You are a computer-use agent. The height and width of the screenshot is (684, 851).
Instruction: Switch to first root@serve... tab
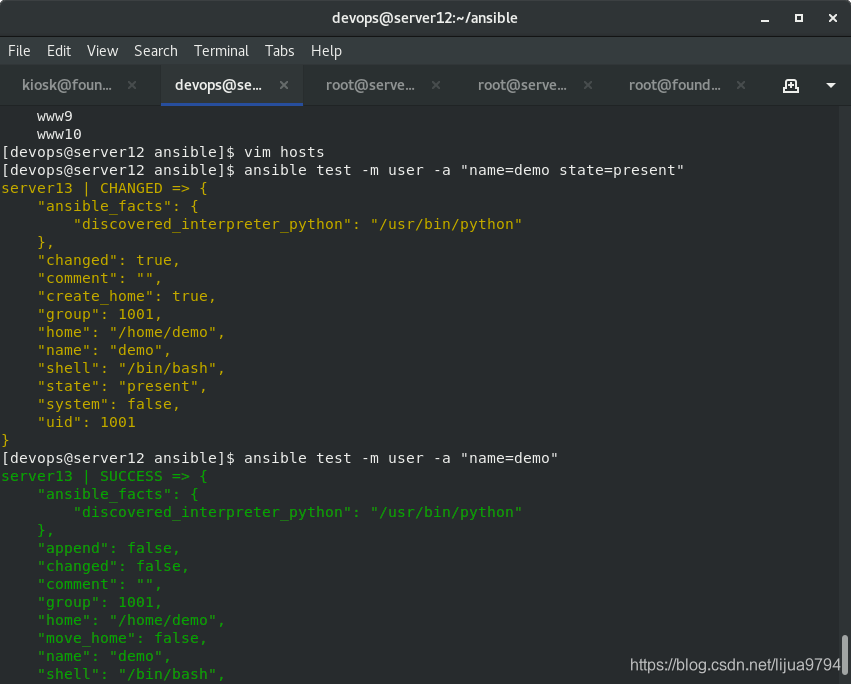tap(370, 85)
